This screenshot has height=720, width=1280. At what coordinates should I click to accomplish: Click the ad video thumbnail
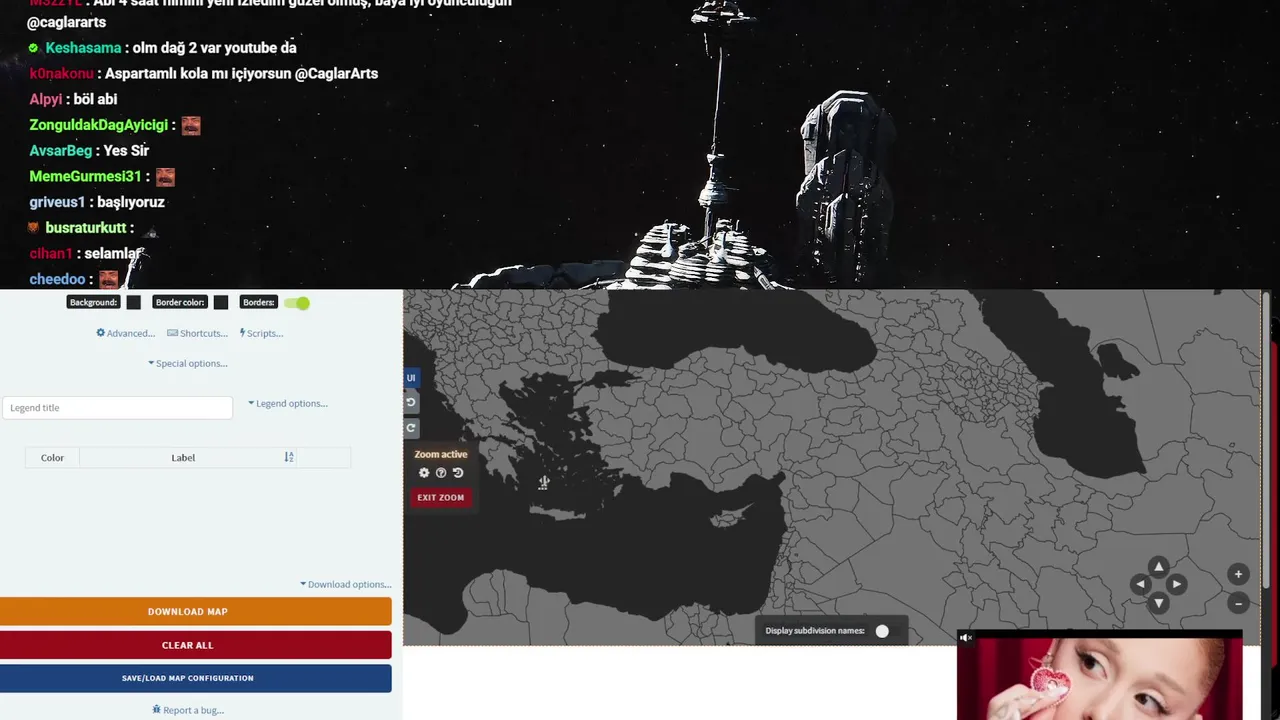(1100, 680)
